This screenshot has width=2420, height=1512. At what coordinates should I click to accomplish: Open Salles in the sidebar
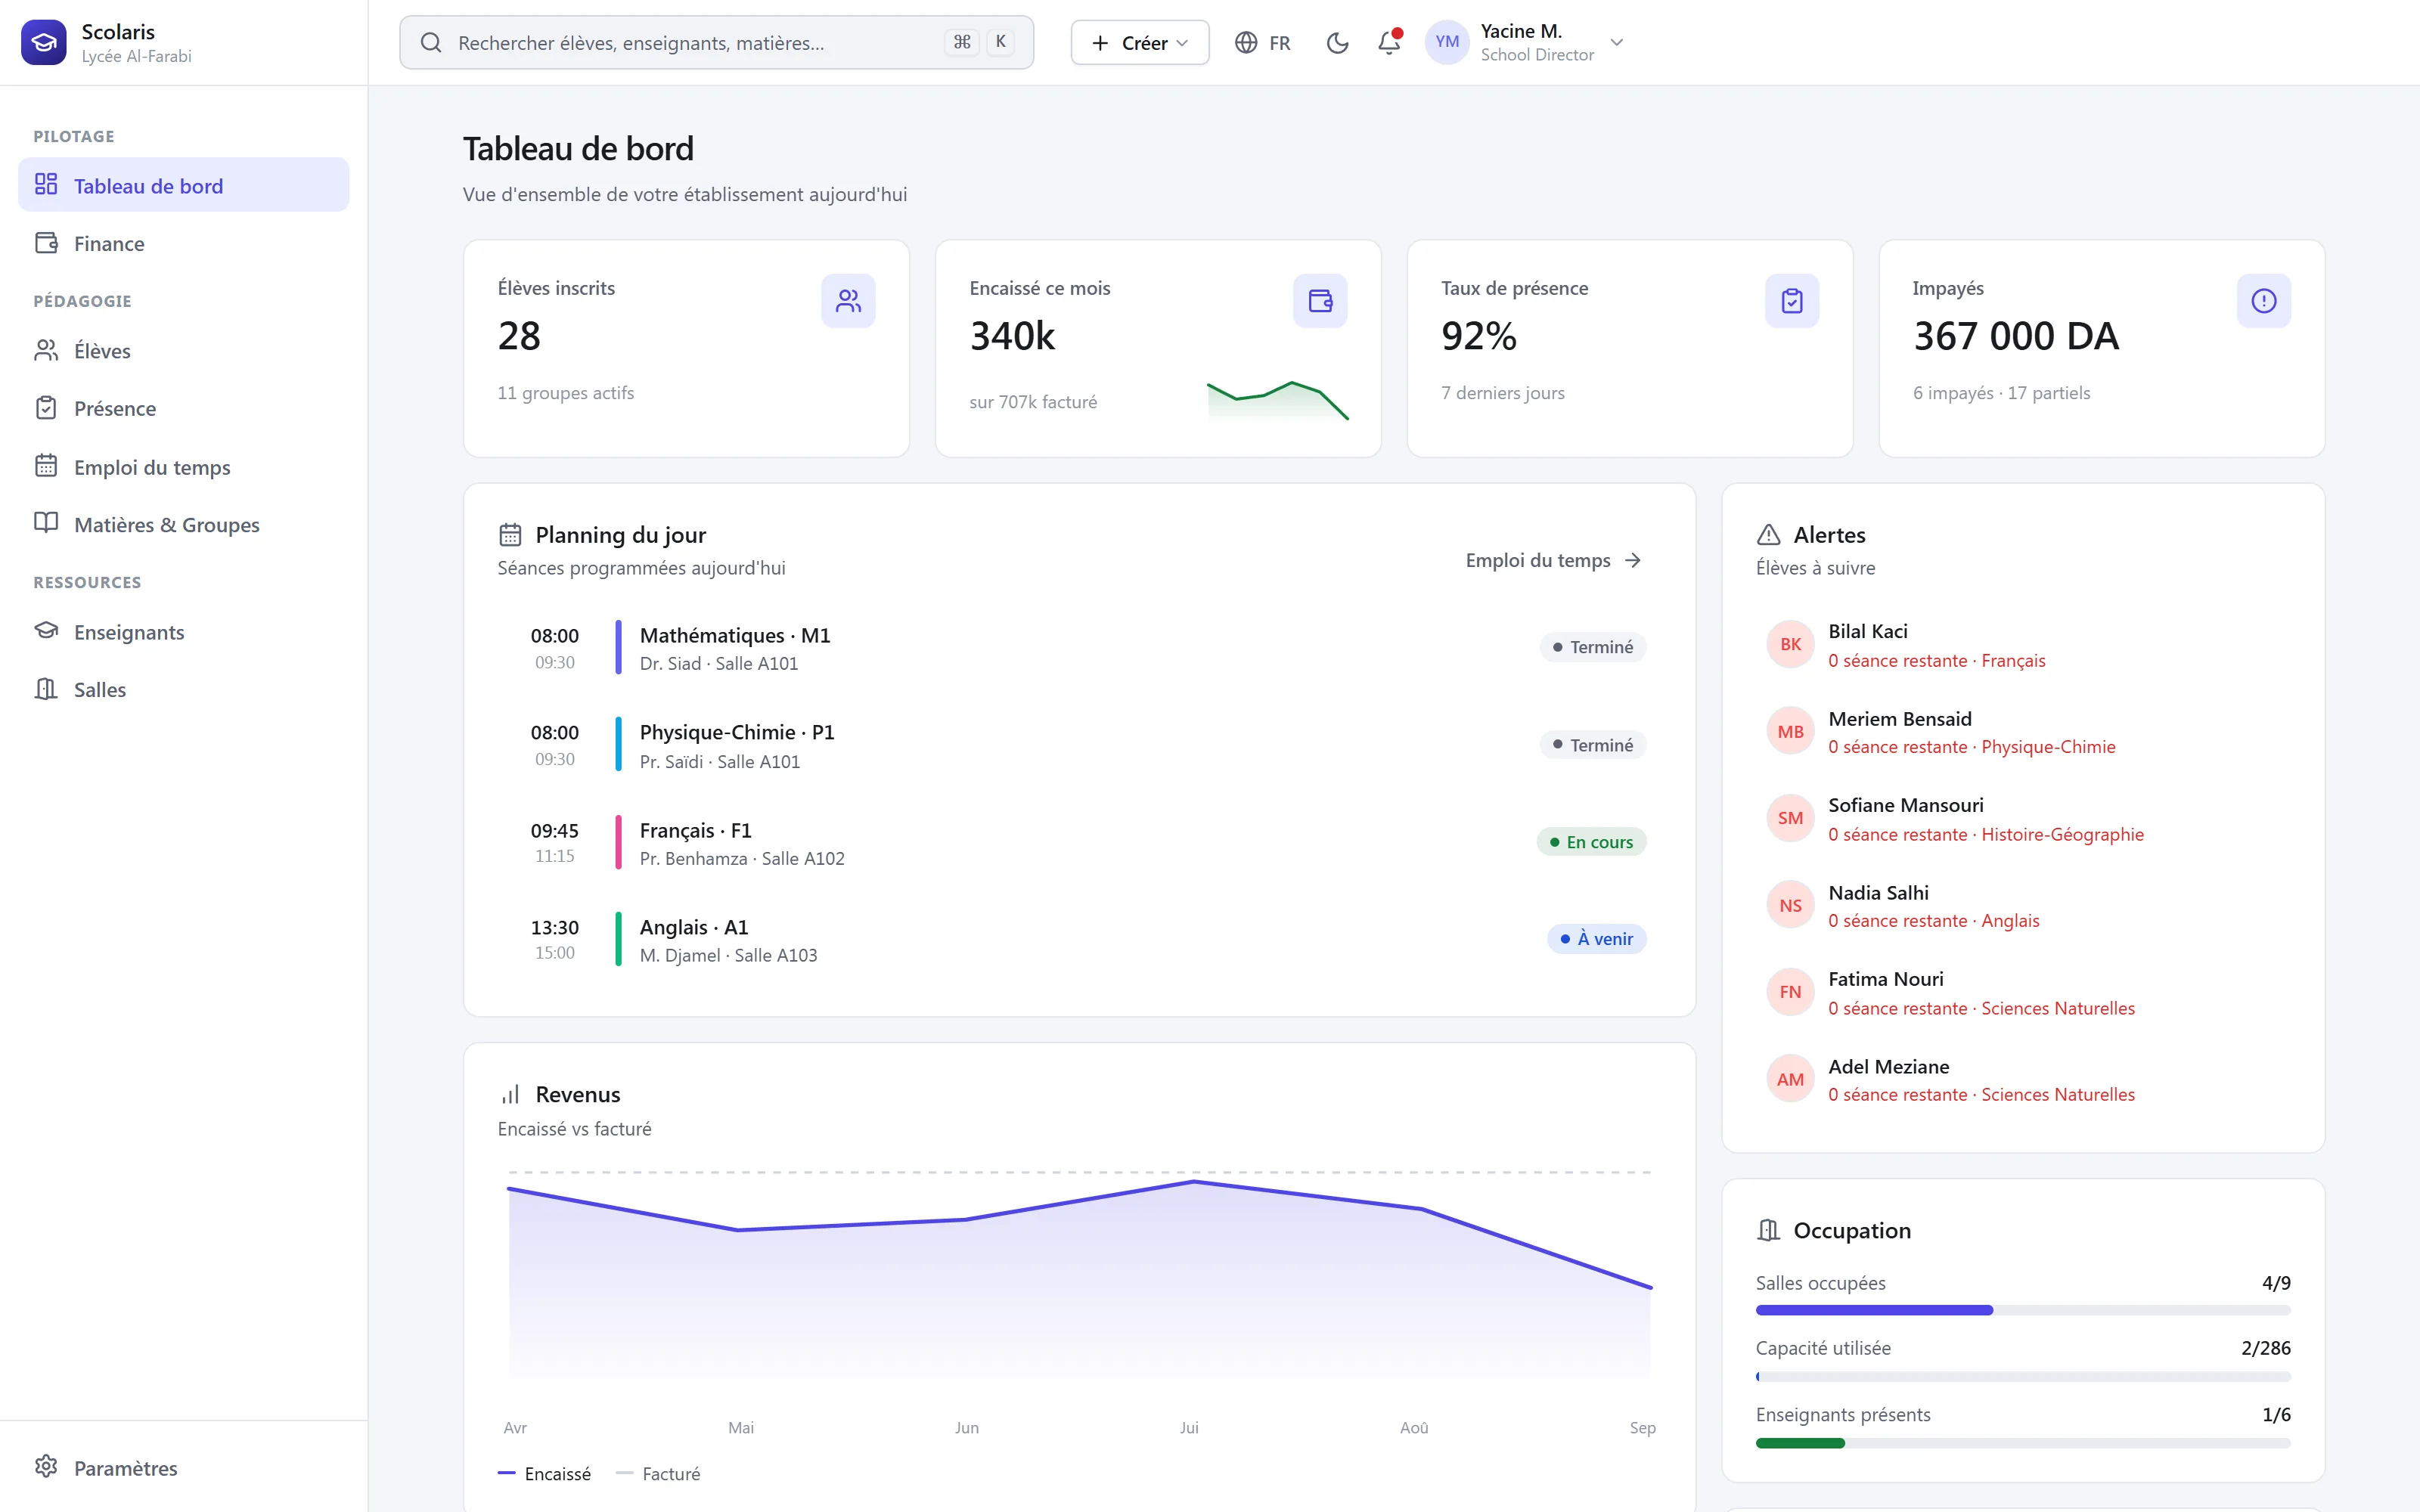pyautogui.click(x=184, y=690)
